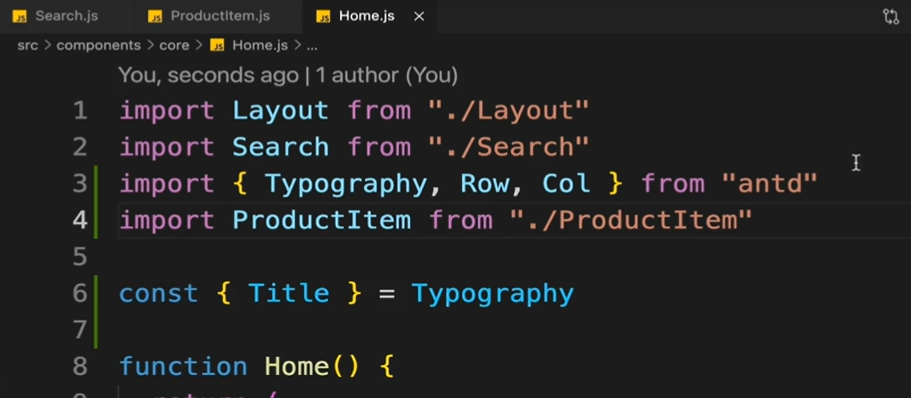Click the "antd" string on line 3
911x398 pixels.
click(769, 184)
